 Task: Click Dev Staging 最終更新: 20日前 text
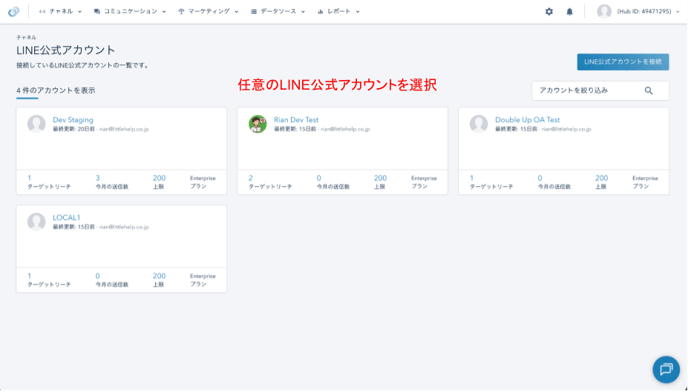pyautogui.click(x=73, y=129)
